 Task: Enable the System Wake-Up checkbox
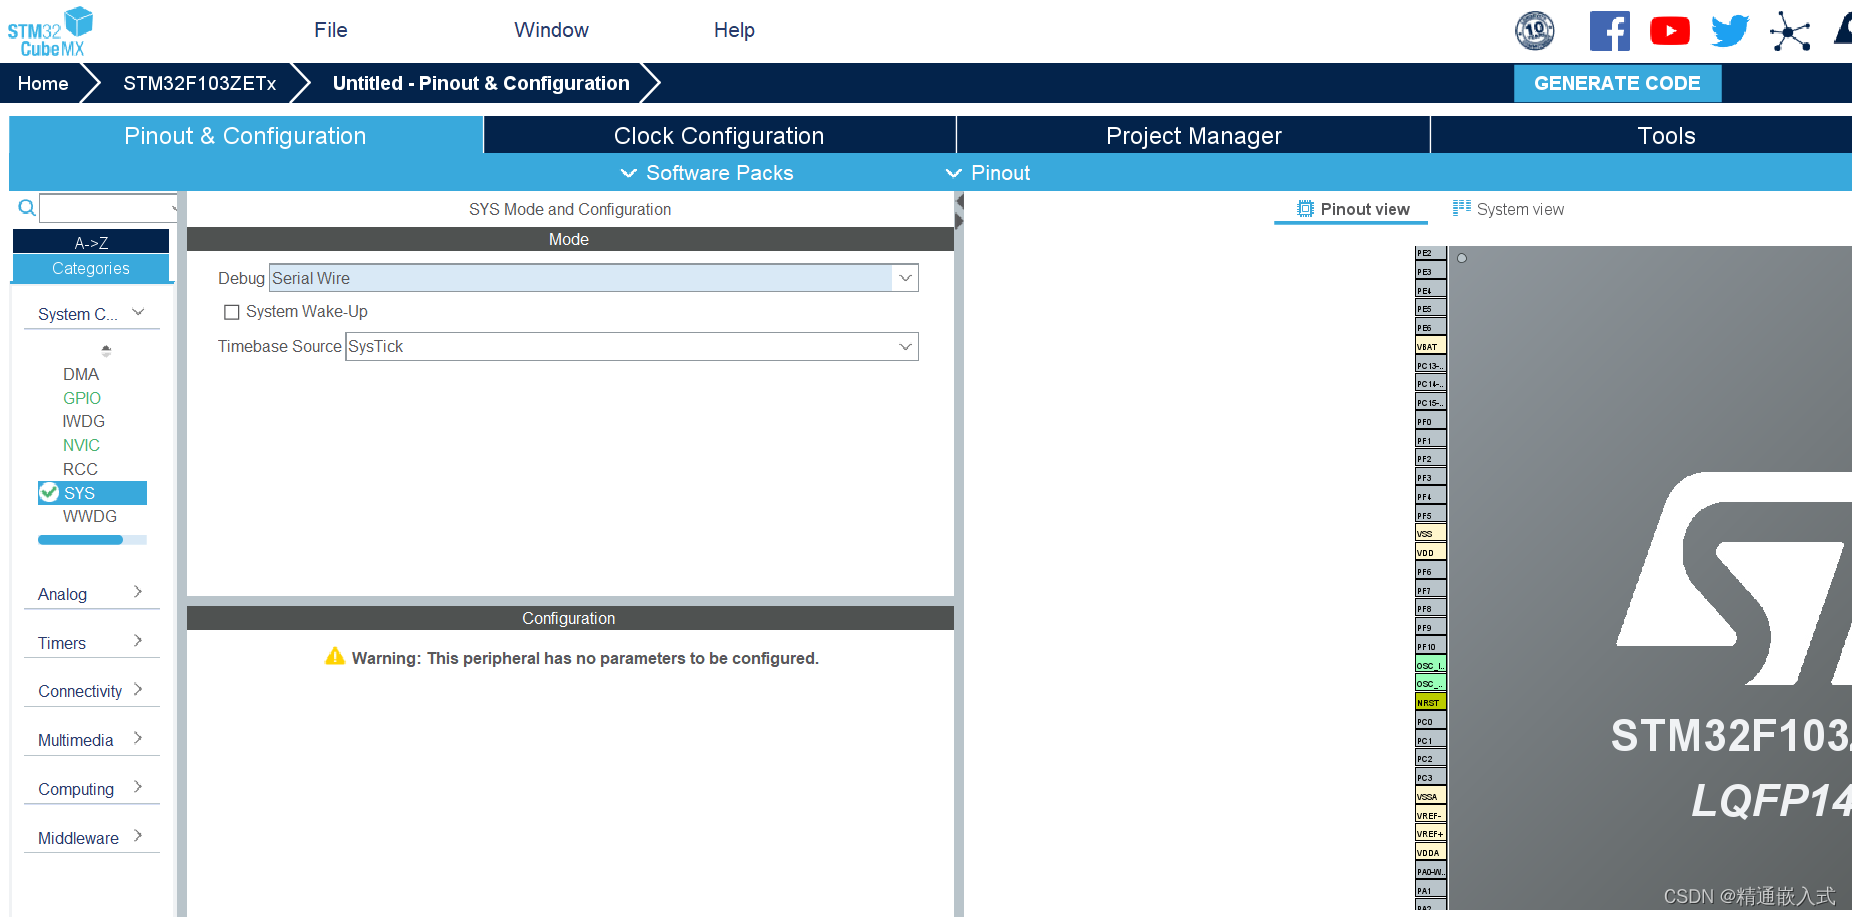pyautogui.click(x=232, y=312)
